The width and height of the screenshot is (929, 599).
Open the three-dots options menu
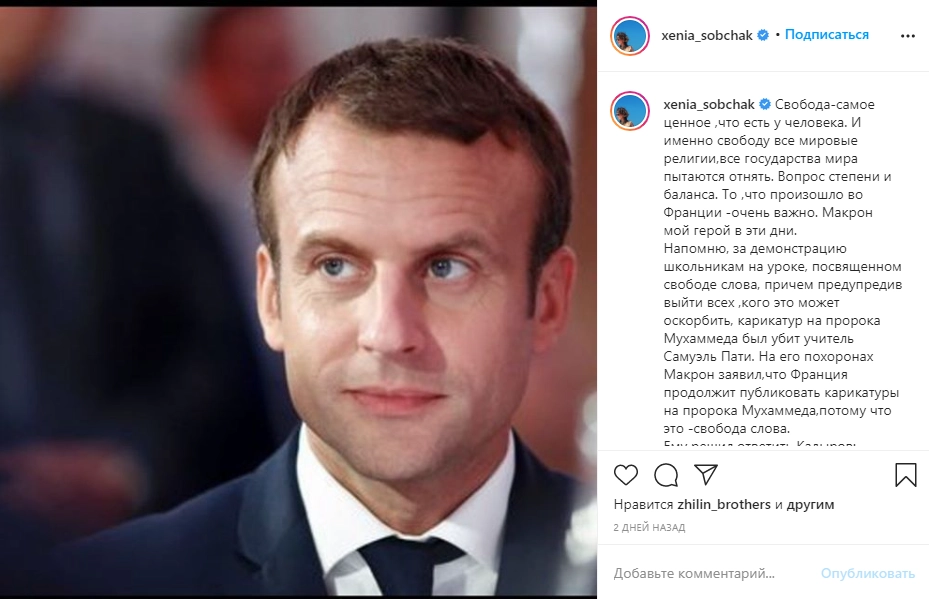[x=908, y=36]
